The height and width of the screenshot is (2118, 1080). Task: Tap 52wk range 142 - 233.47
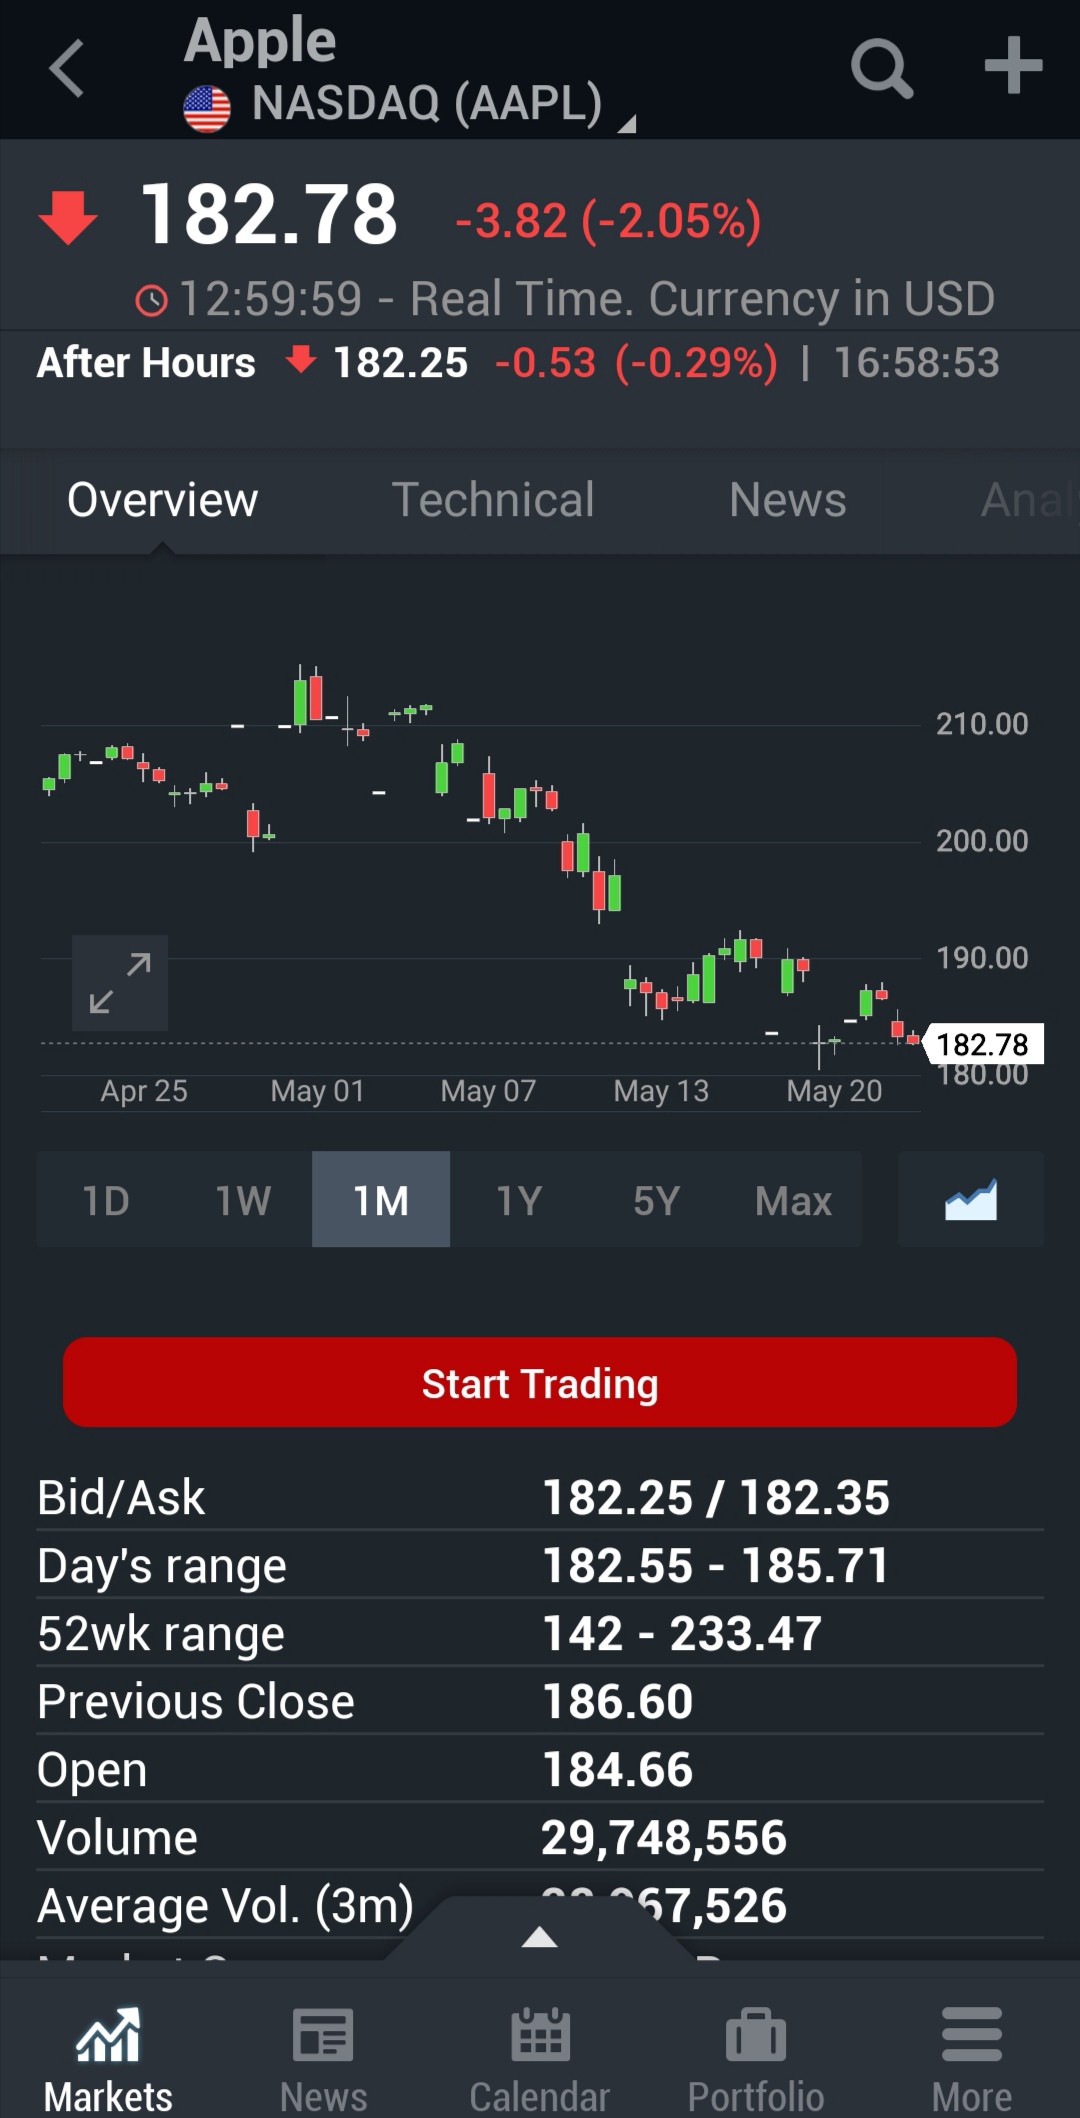click(682, 1634)
